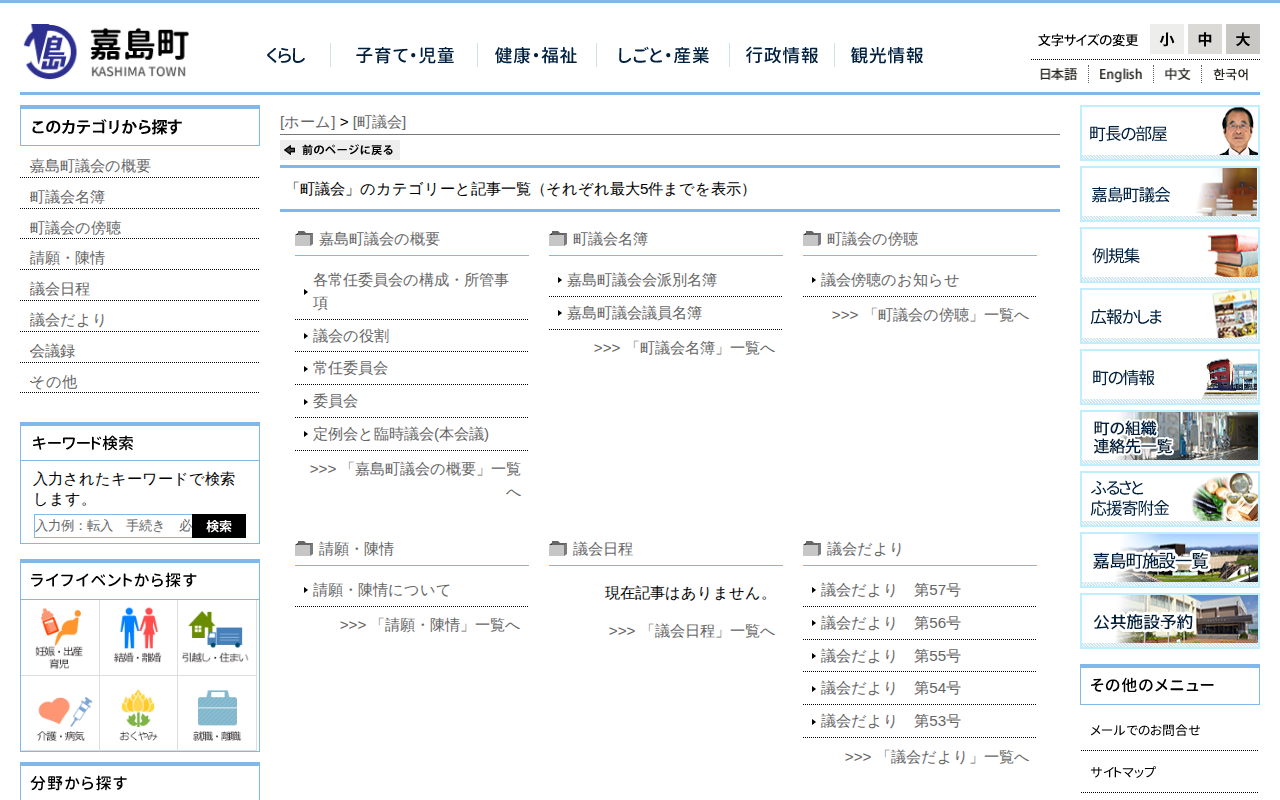This screenshot has height=800, width=1280.
Task: Click the 町議会 breadcrumb link
Action: [x=380, y=122]
